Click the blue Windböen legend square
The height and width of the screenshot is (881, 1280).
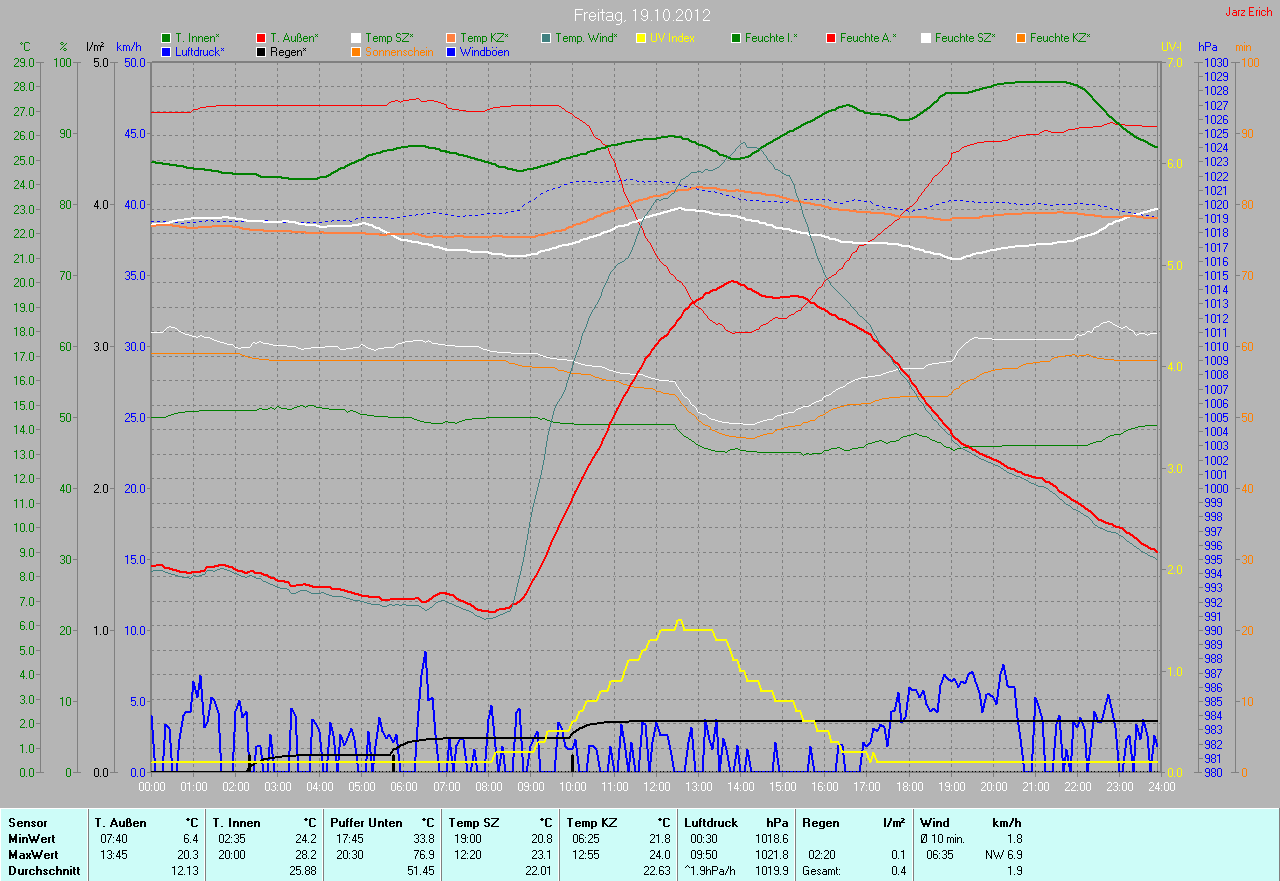click(451, 51)
